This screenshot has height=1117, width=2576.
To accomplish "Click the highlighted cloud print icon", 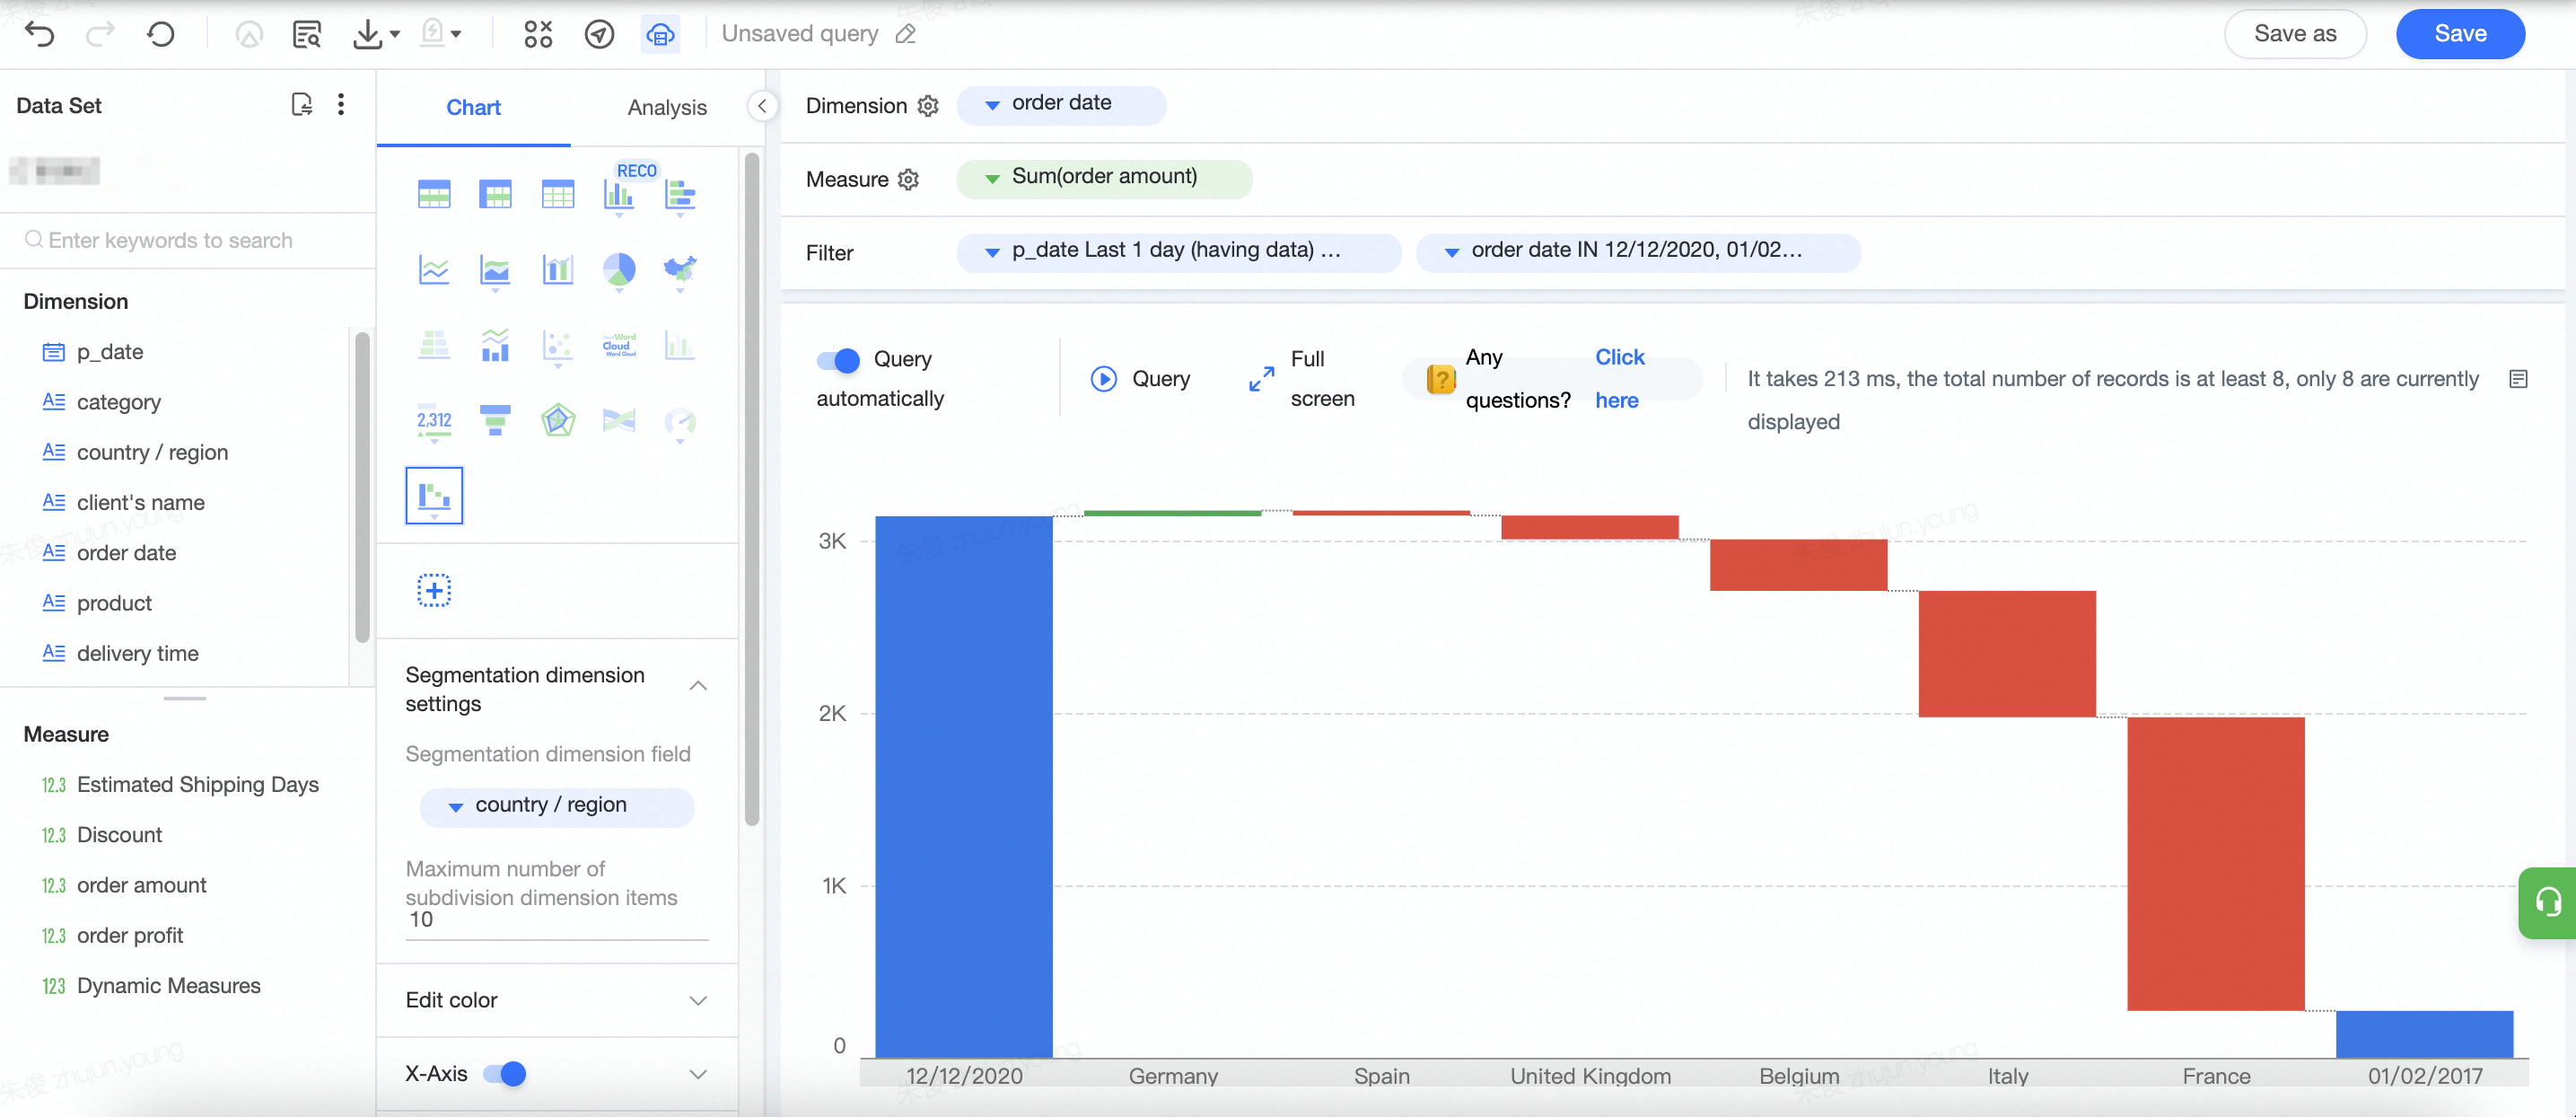I will click(660, 34).
